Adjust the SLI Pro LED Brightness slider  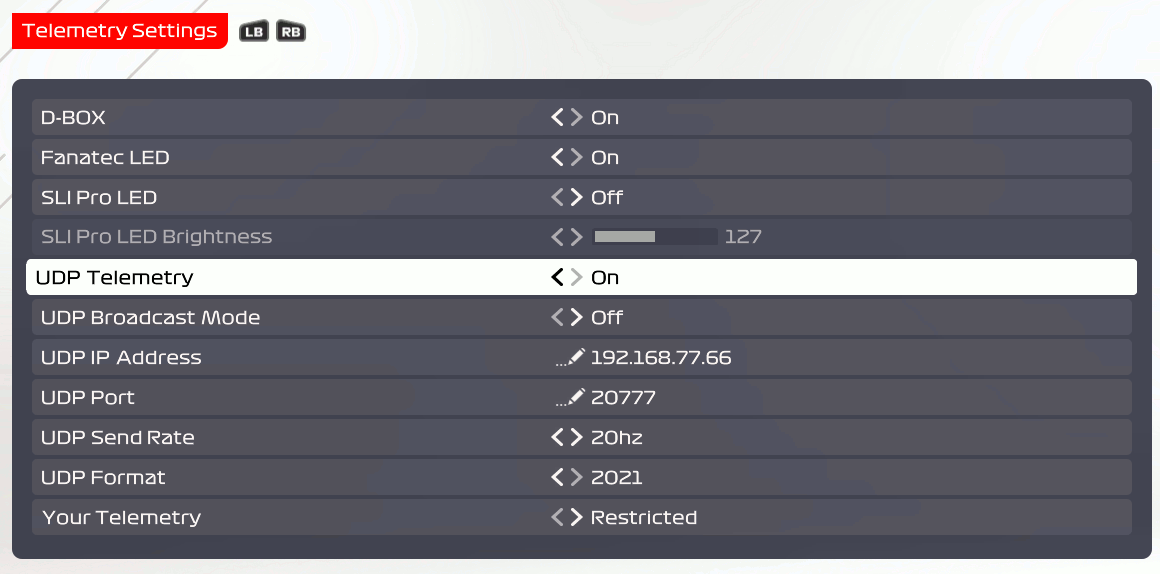(x=655, y=237)
